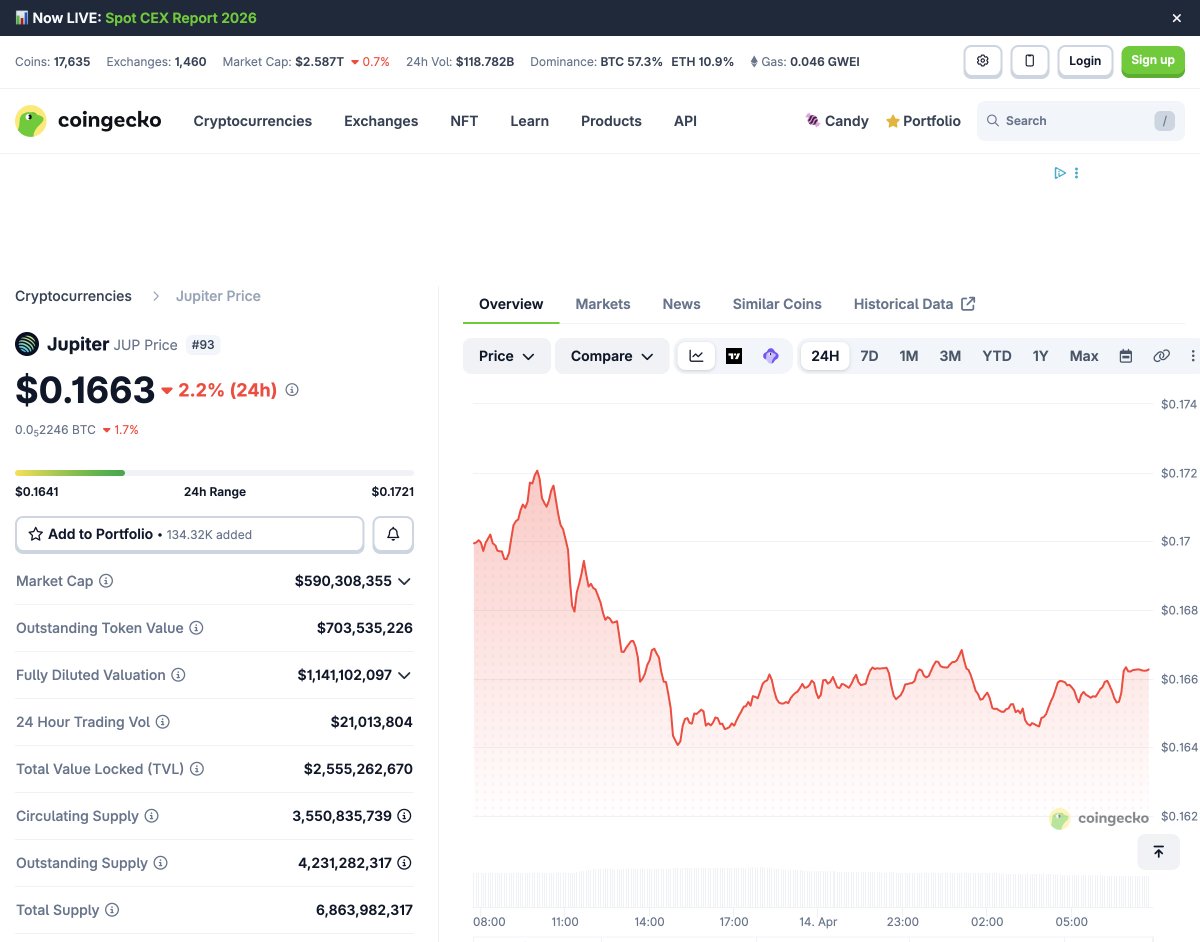Image resolution: width=1200 pixels, height=942 pixels.
Task: Click the green Sign up button
Action: 1152,61
